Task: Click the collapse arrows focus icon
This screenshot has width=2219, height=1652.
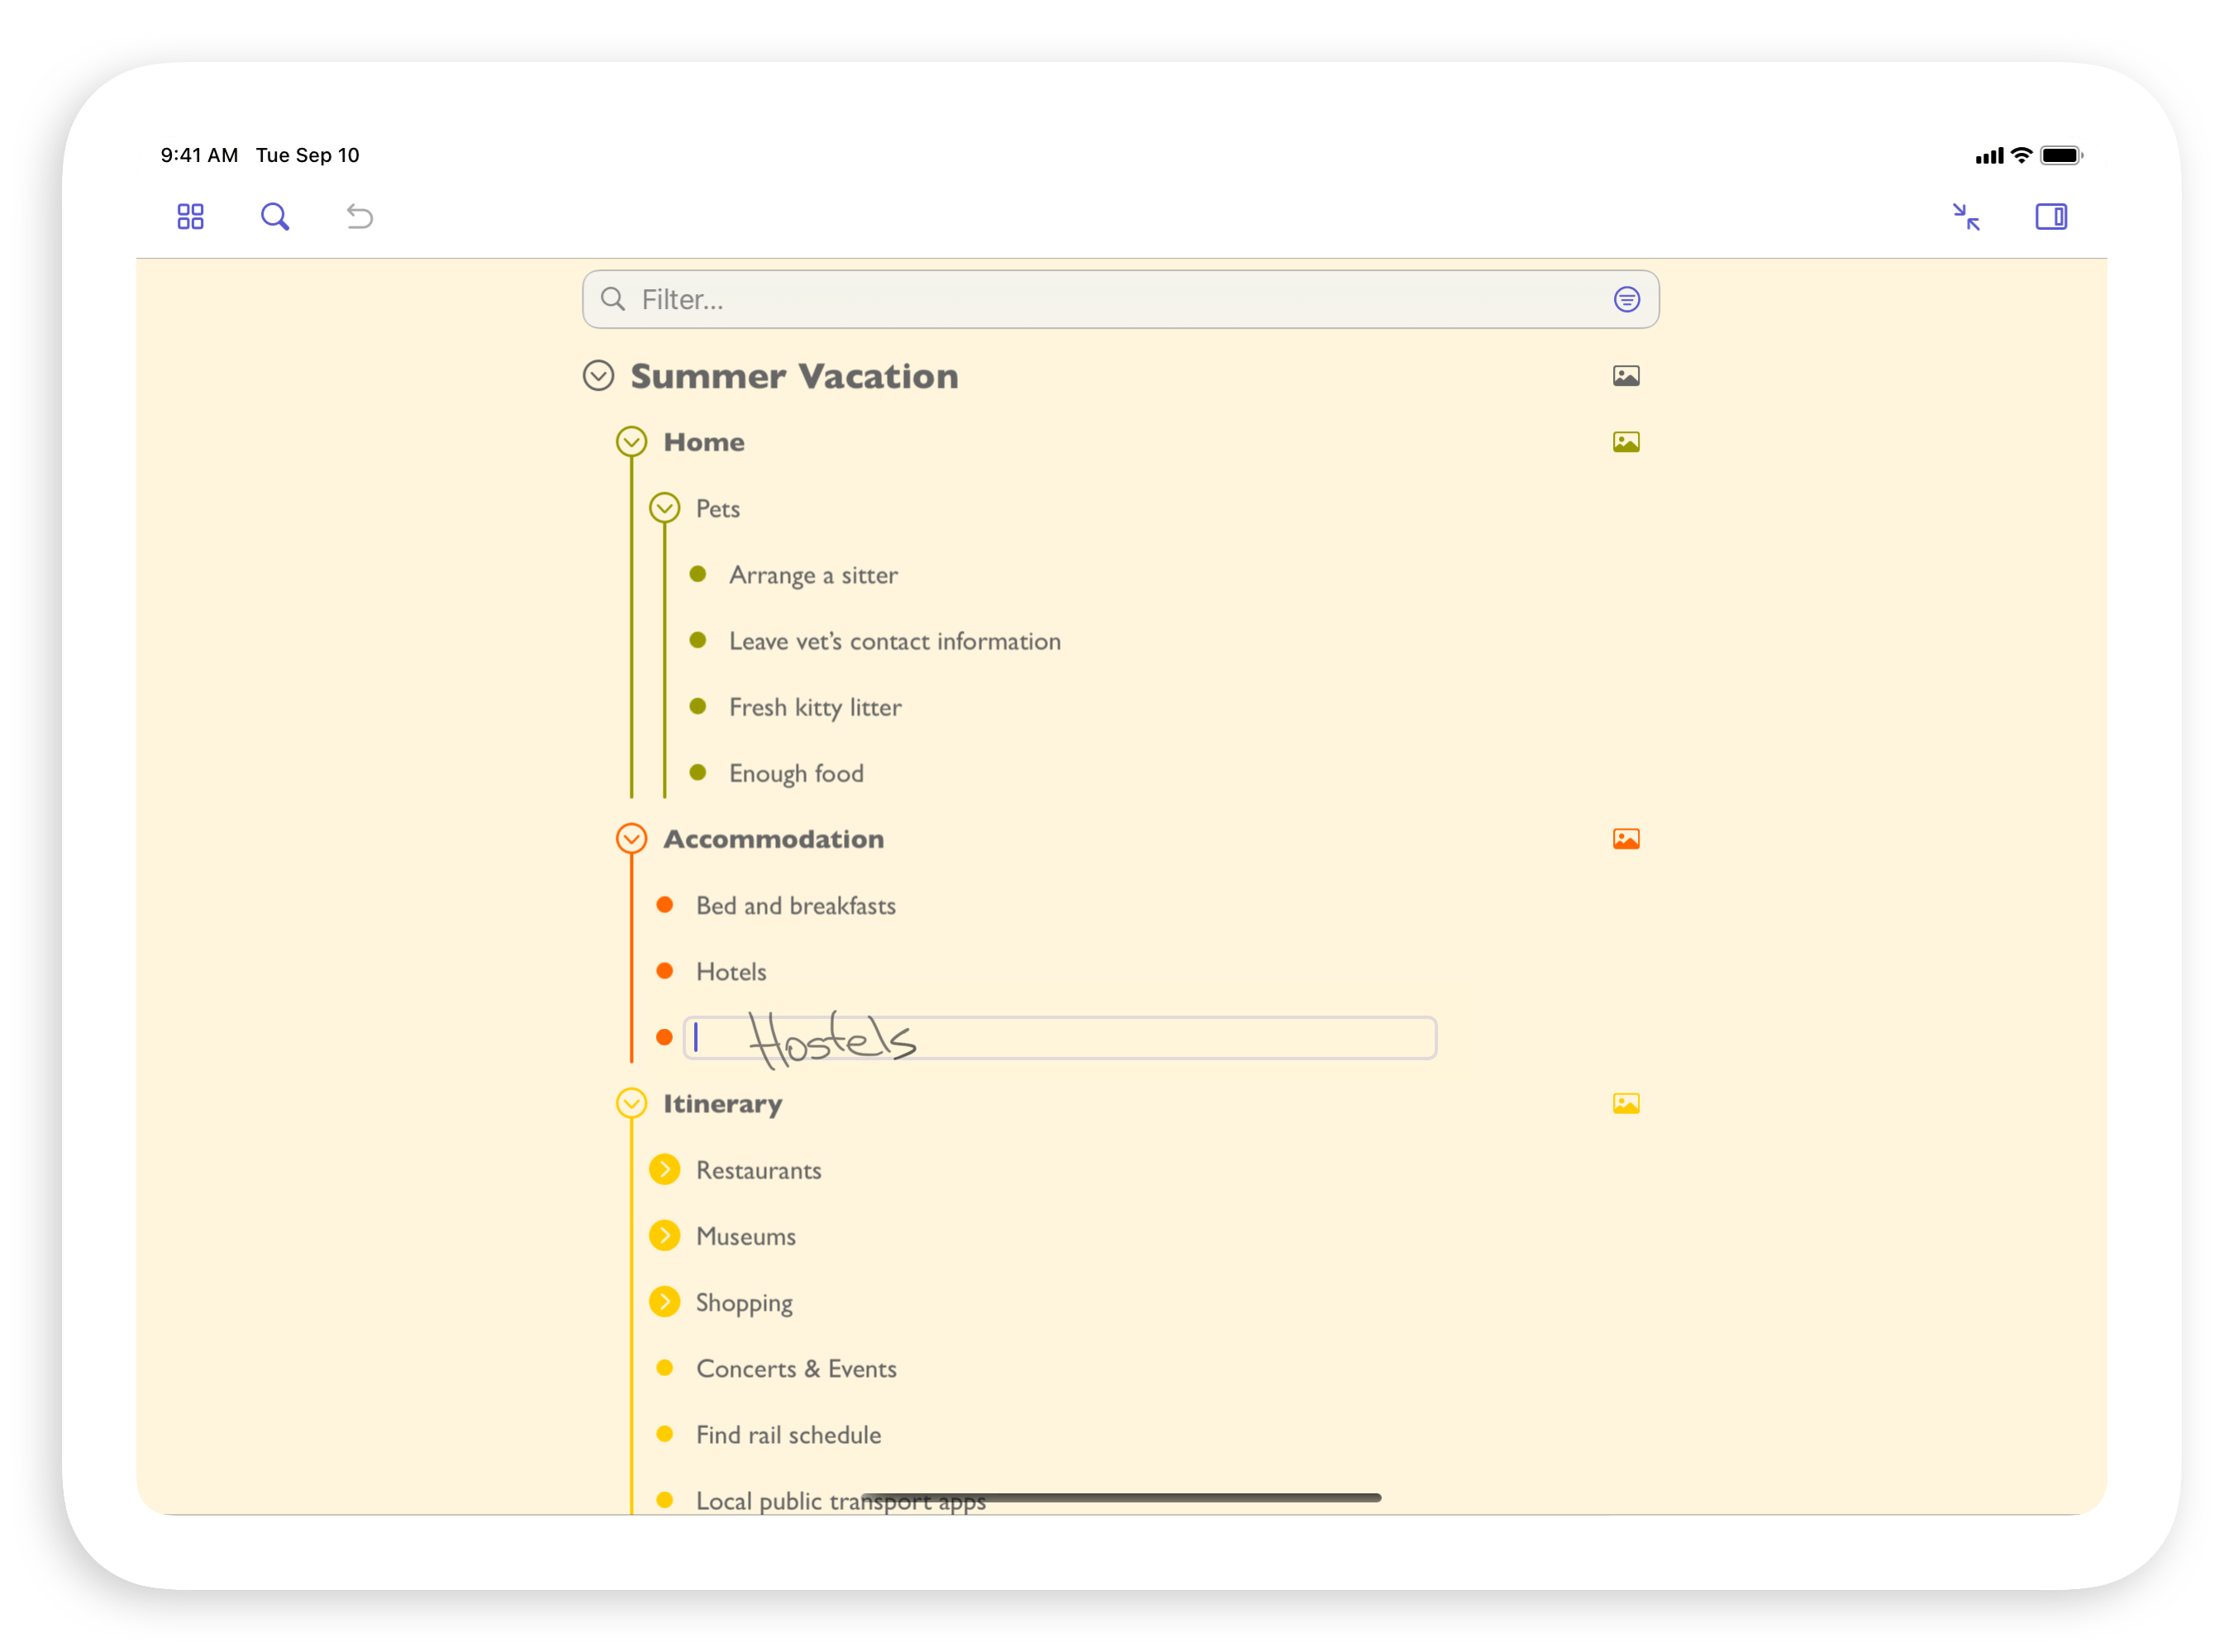Action: pos(1966,216)
